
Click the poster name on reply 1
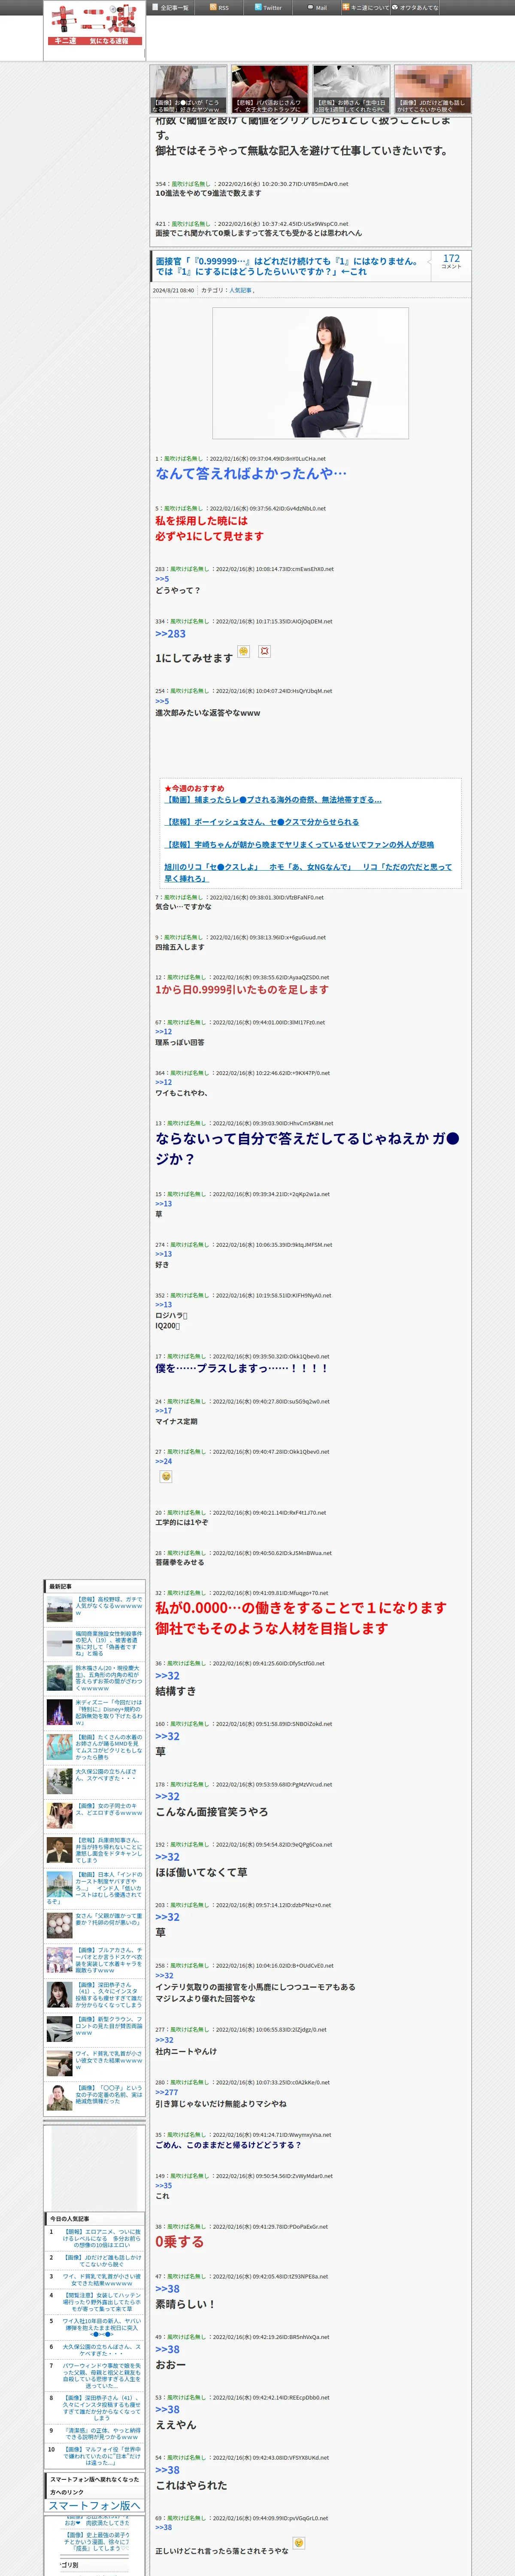[183, 458]
